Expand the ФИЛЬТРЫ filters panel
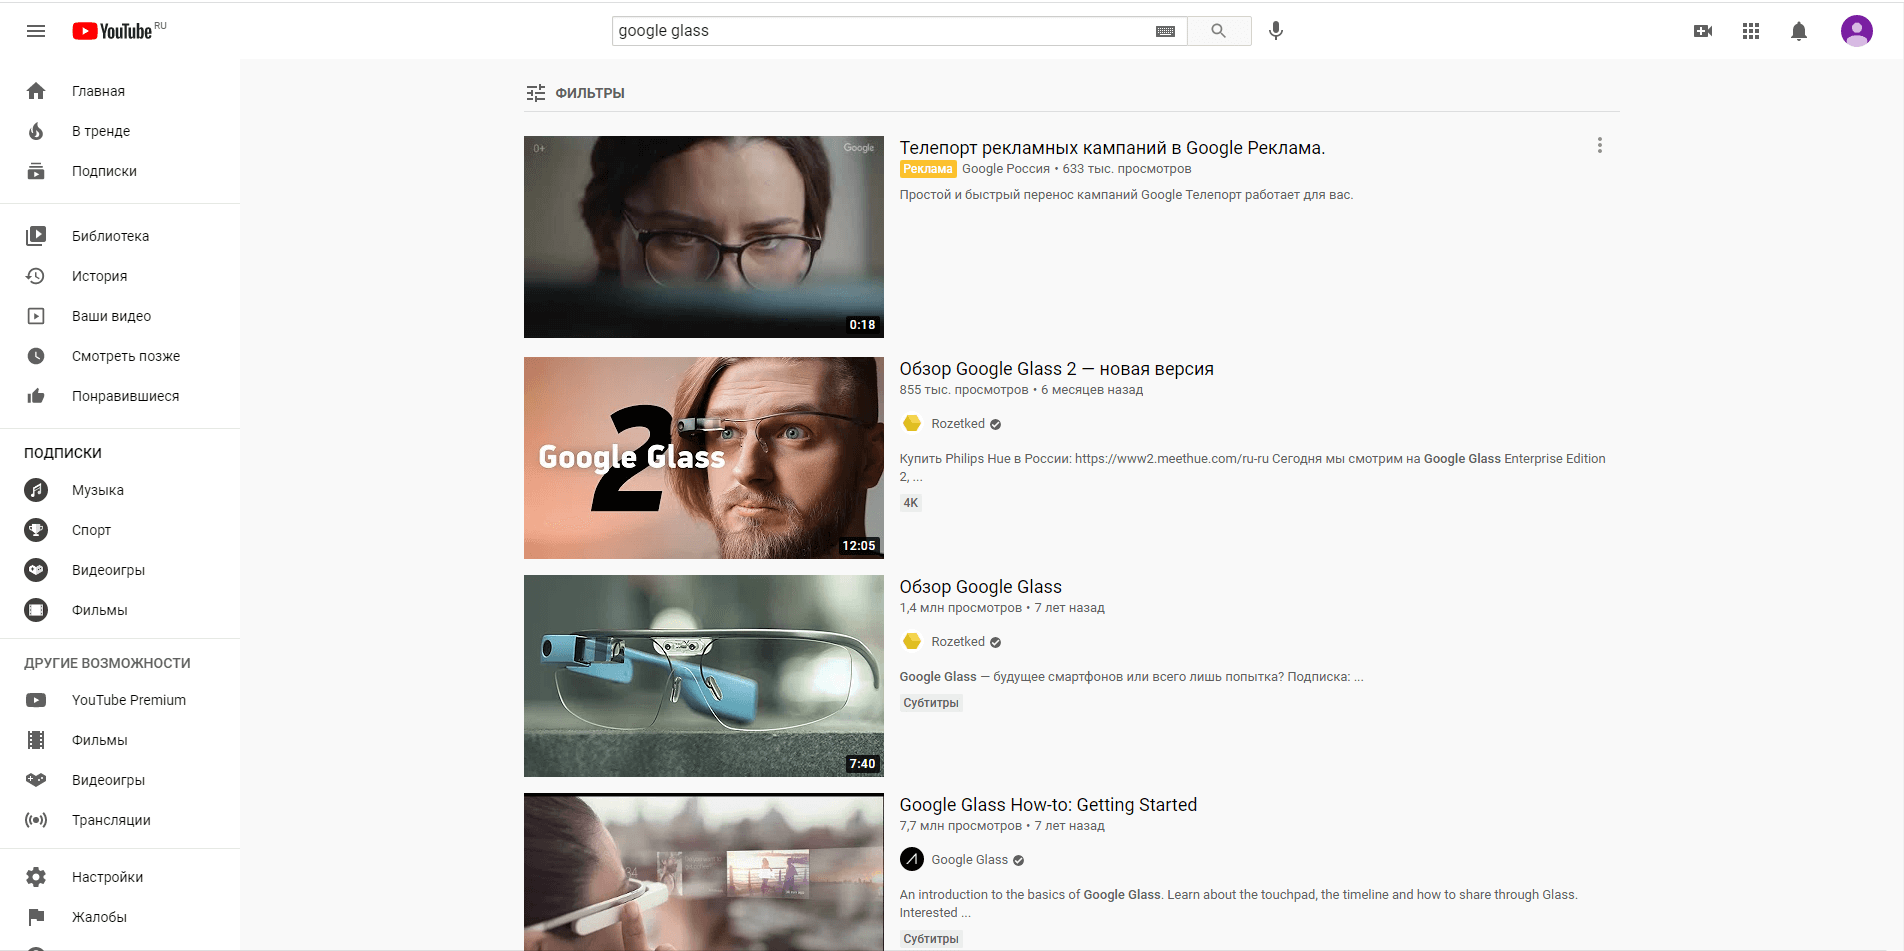The width and height of the screenshot is (1904, 951). pyautogui.click(x=575, y=93)
